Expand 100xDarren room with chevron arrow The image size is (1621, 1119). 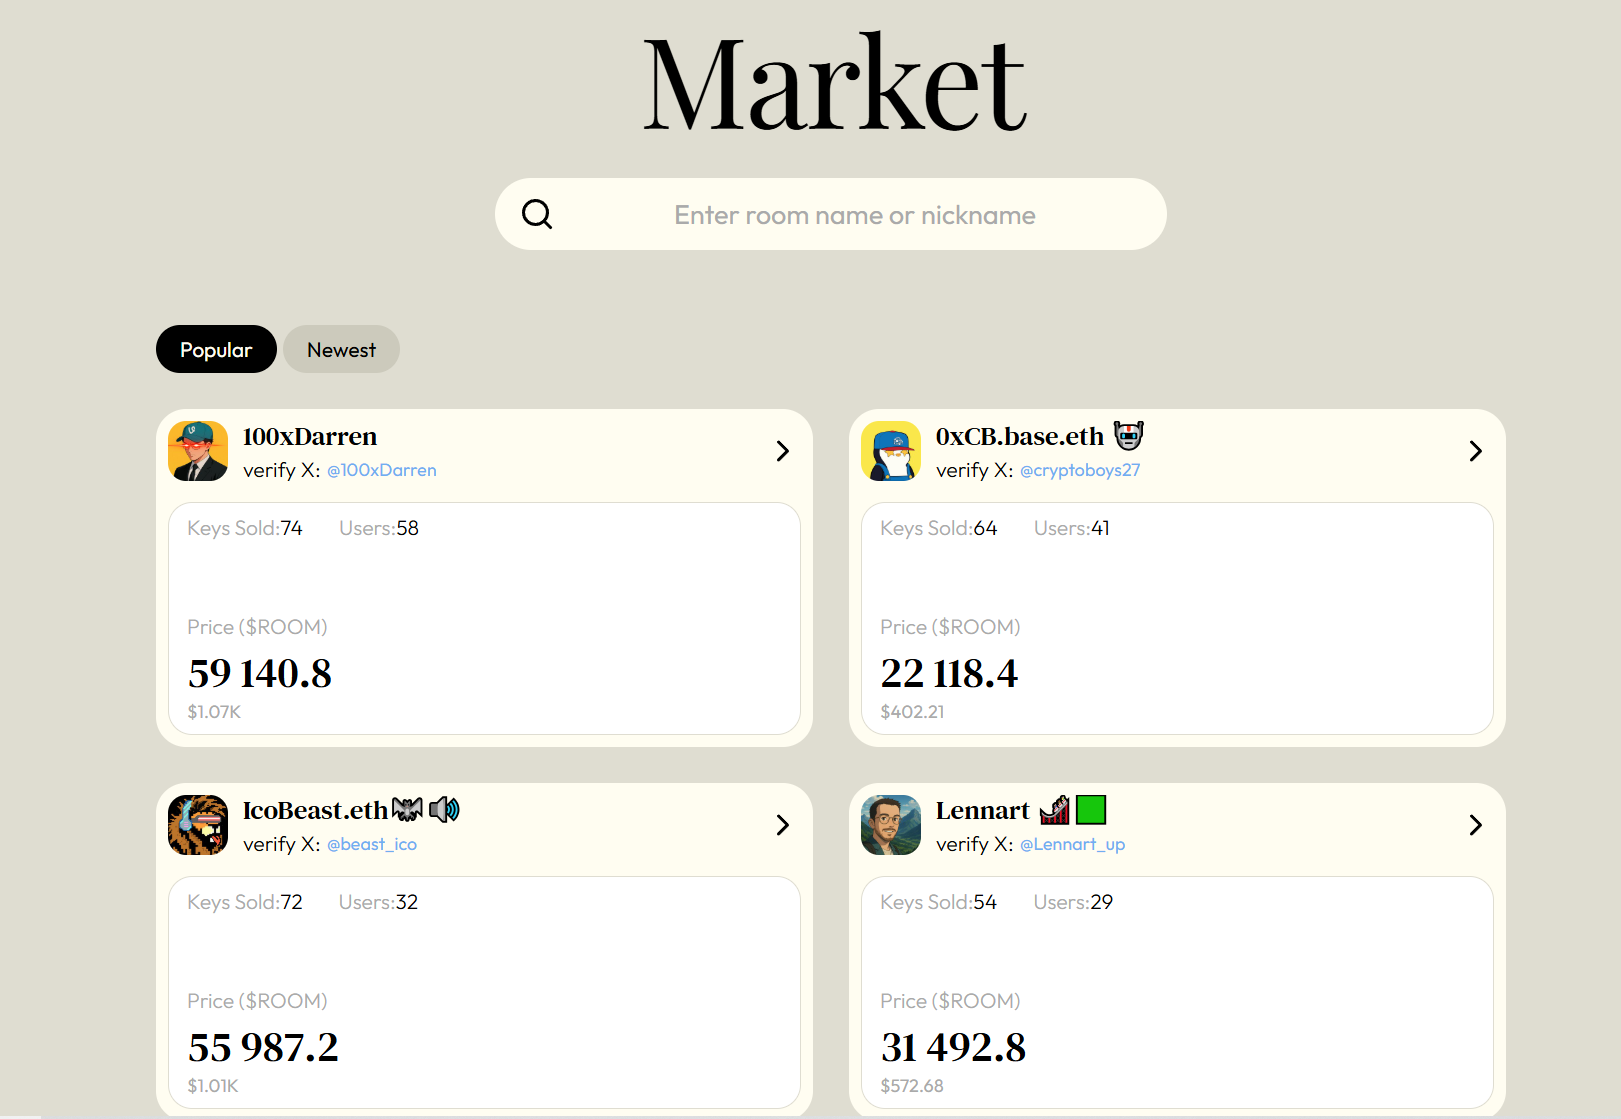pyautogui.click(x=782, y=451)
